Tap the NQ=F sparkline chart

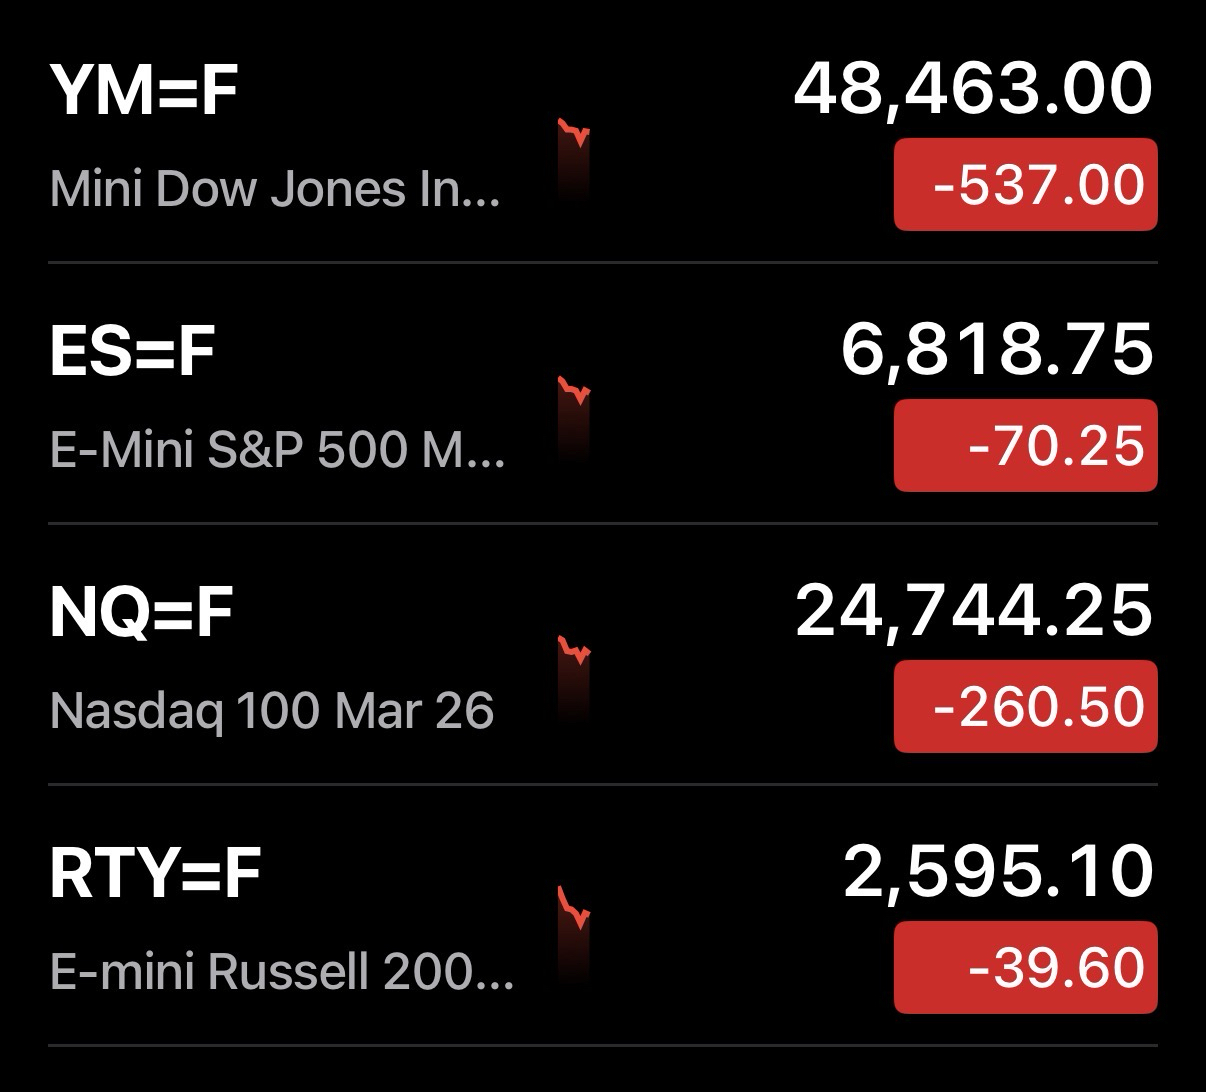(x=574, y=678)
